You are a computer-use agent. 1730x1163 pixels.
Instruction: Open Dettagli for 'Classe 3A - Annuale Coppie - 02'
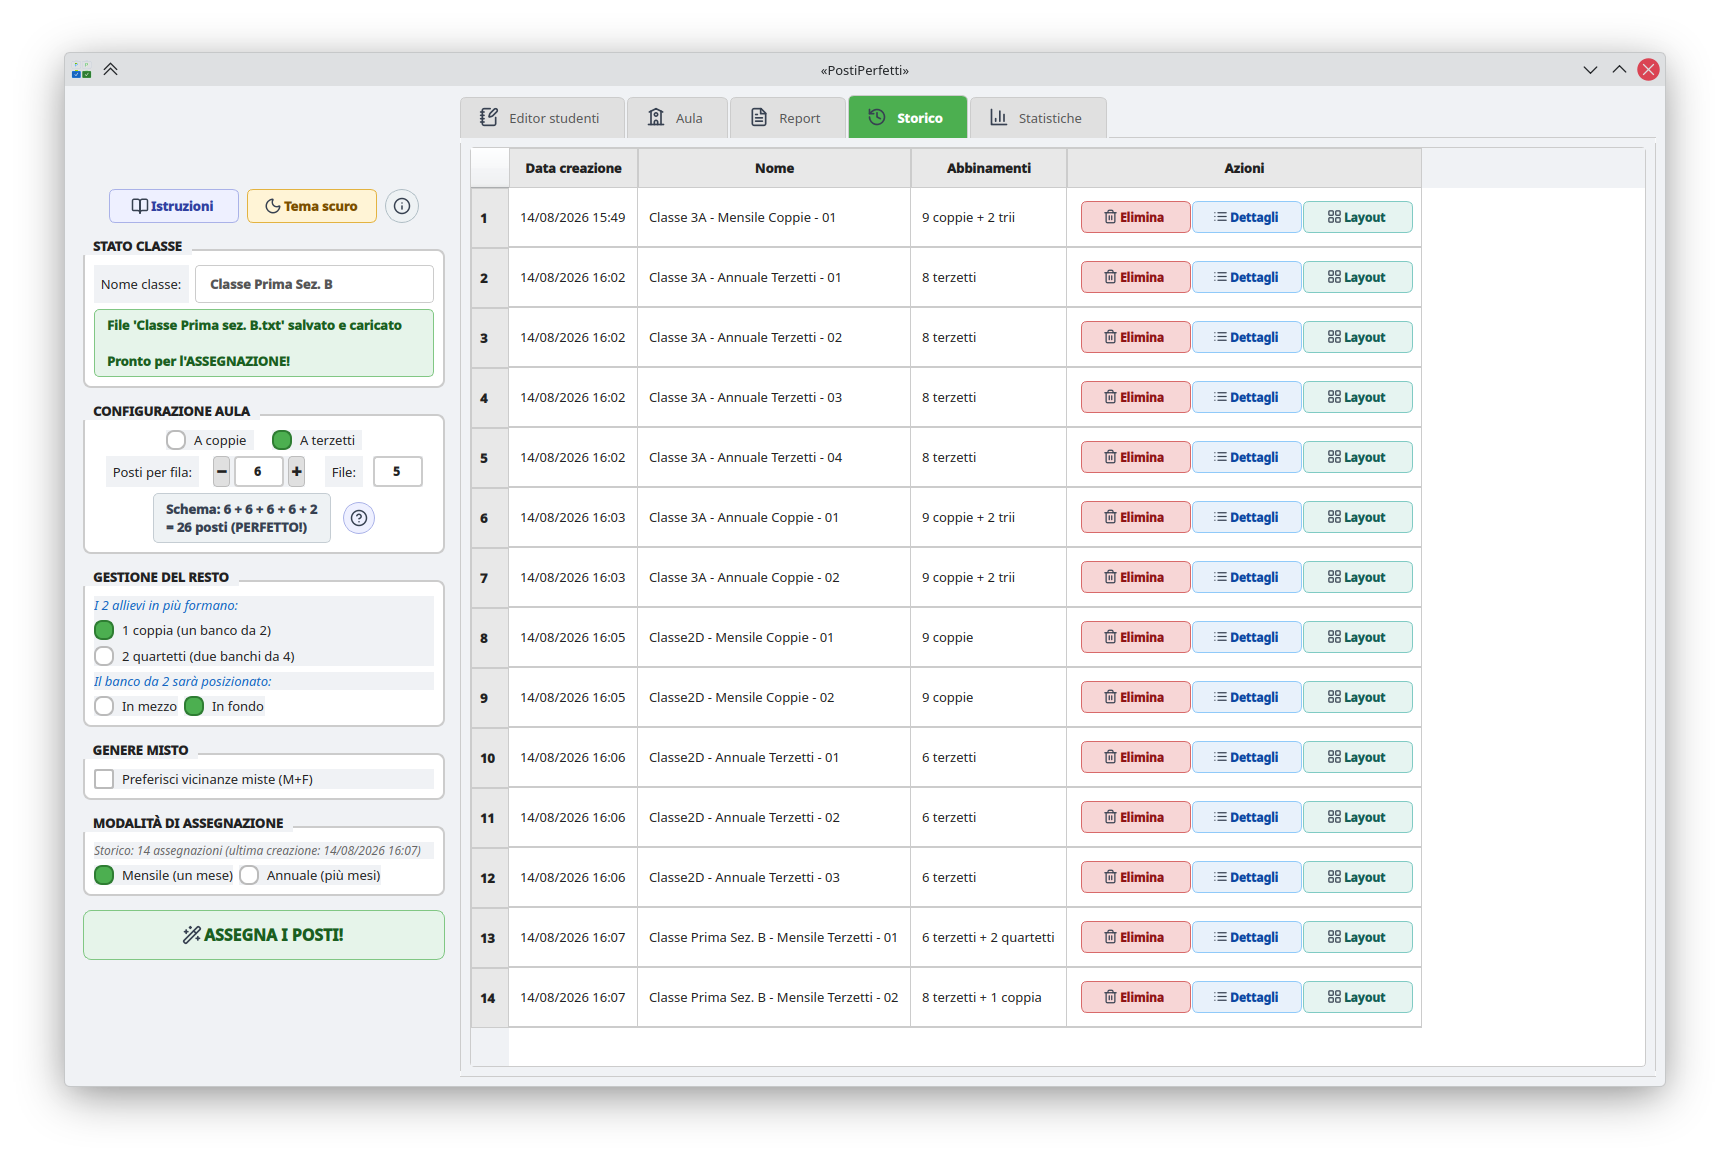(1246, 577)
